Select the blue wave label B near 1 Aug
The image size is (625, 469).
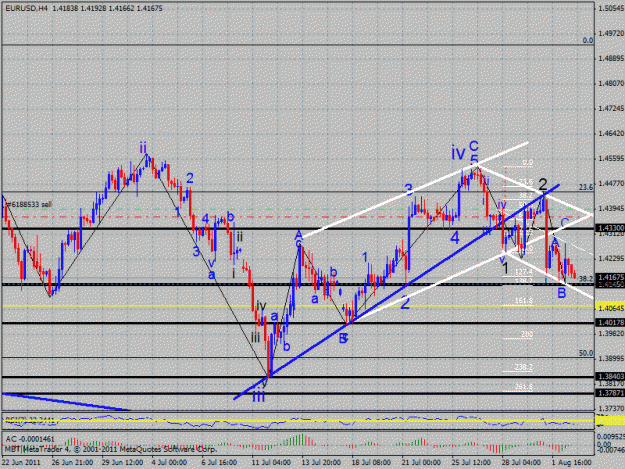(x=561, y=293)
